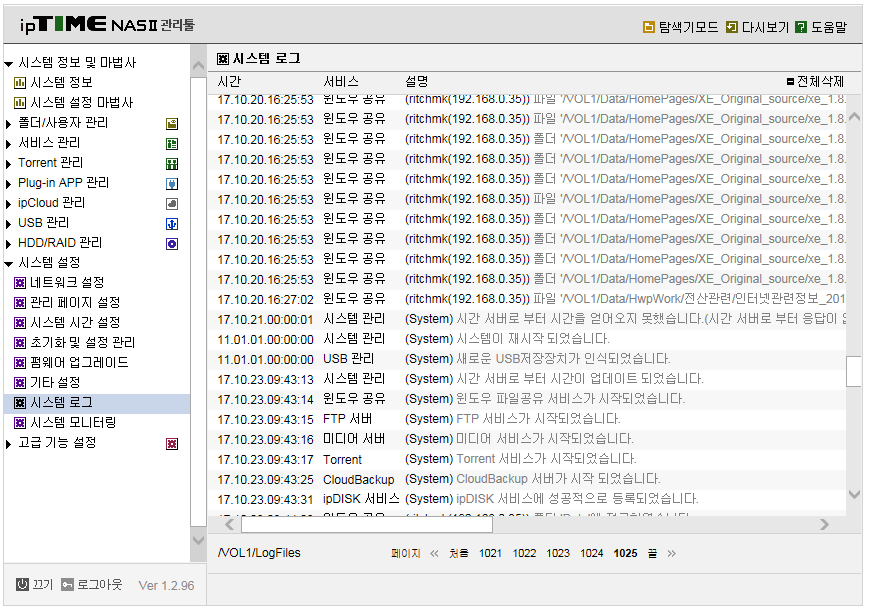Click the 'FTP 서버' log entry text
869x610 pixels.
[x=347, y=419]
